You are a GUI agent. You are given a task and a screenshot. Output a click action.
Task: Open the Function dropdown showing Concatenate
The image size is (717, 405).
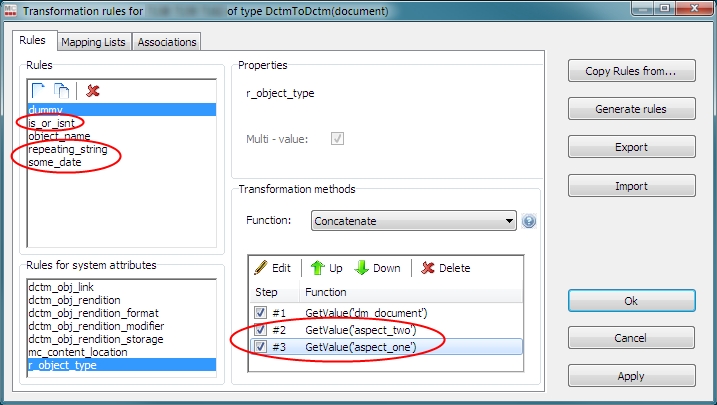point(412,220)
